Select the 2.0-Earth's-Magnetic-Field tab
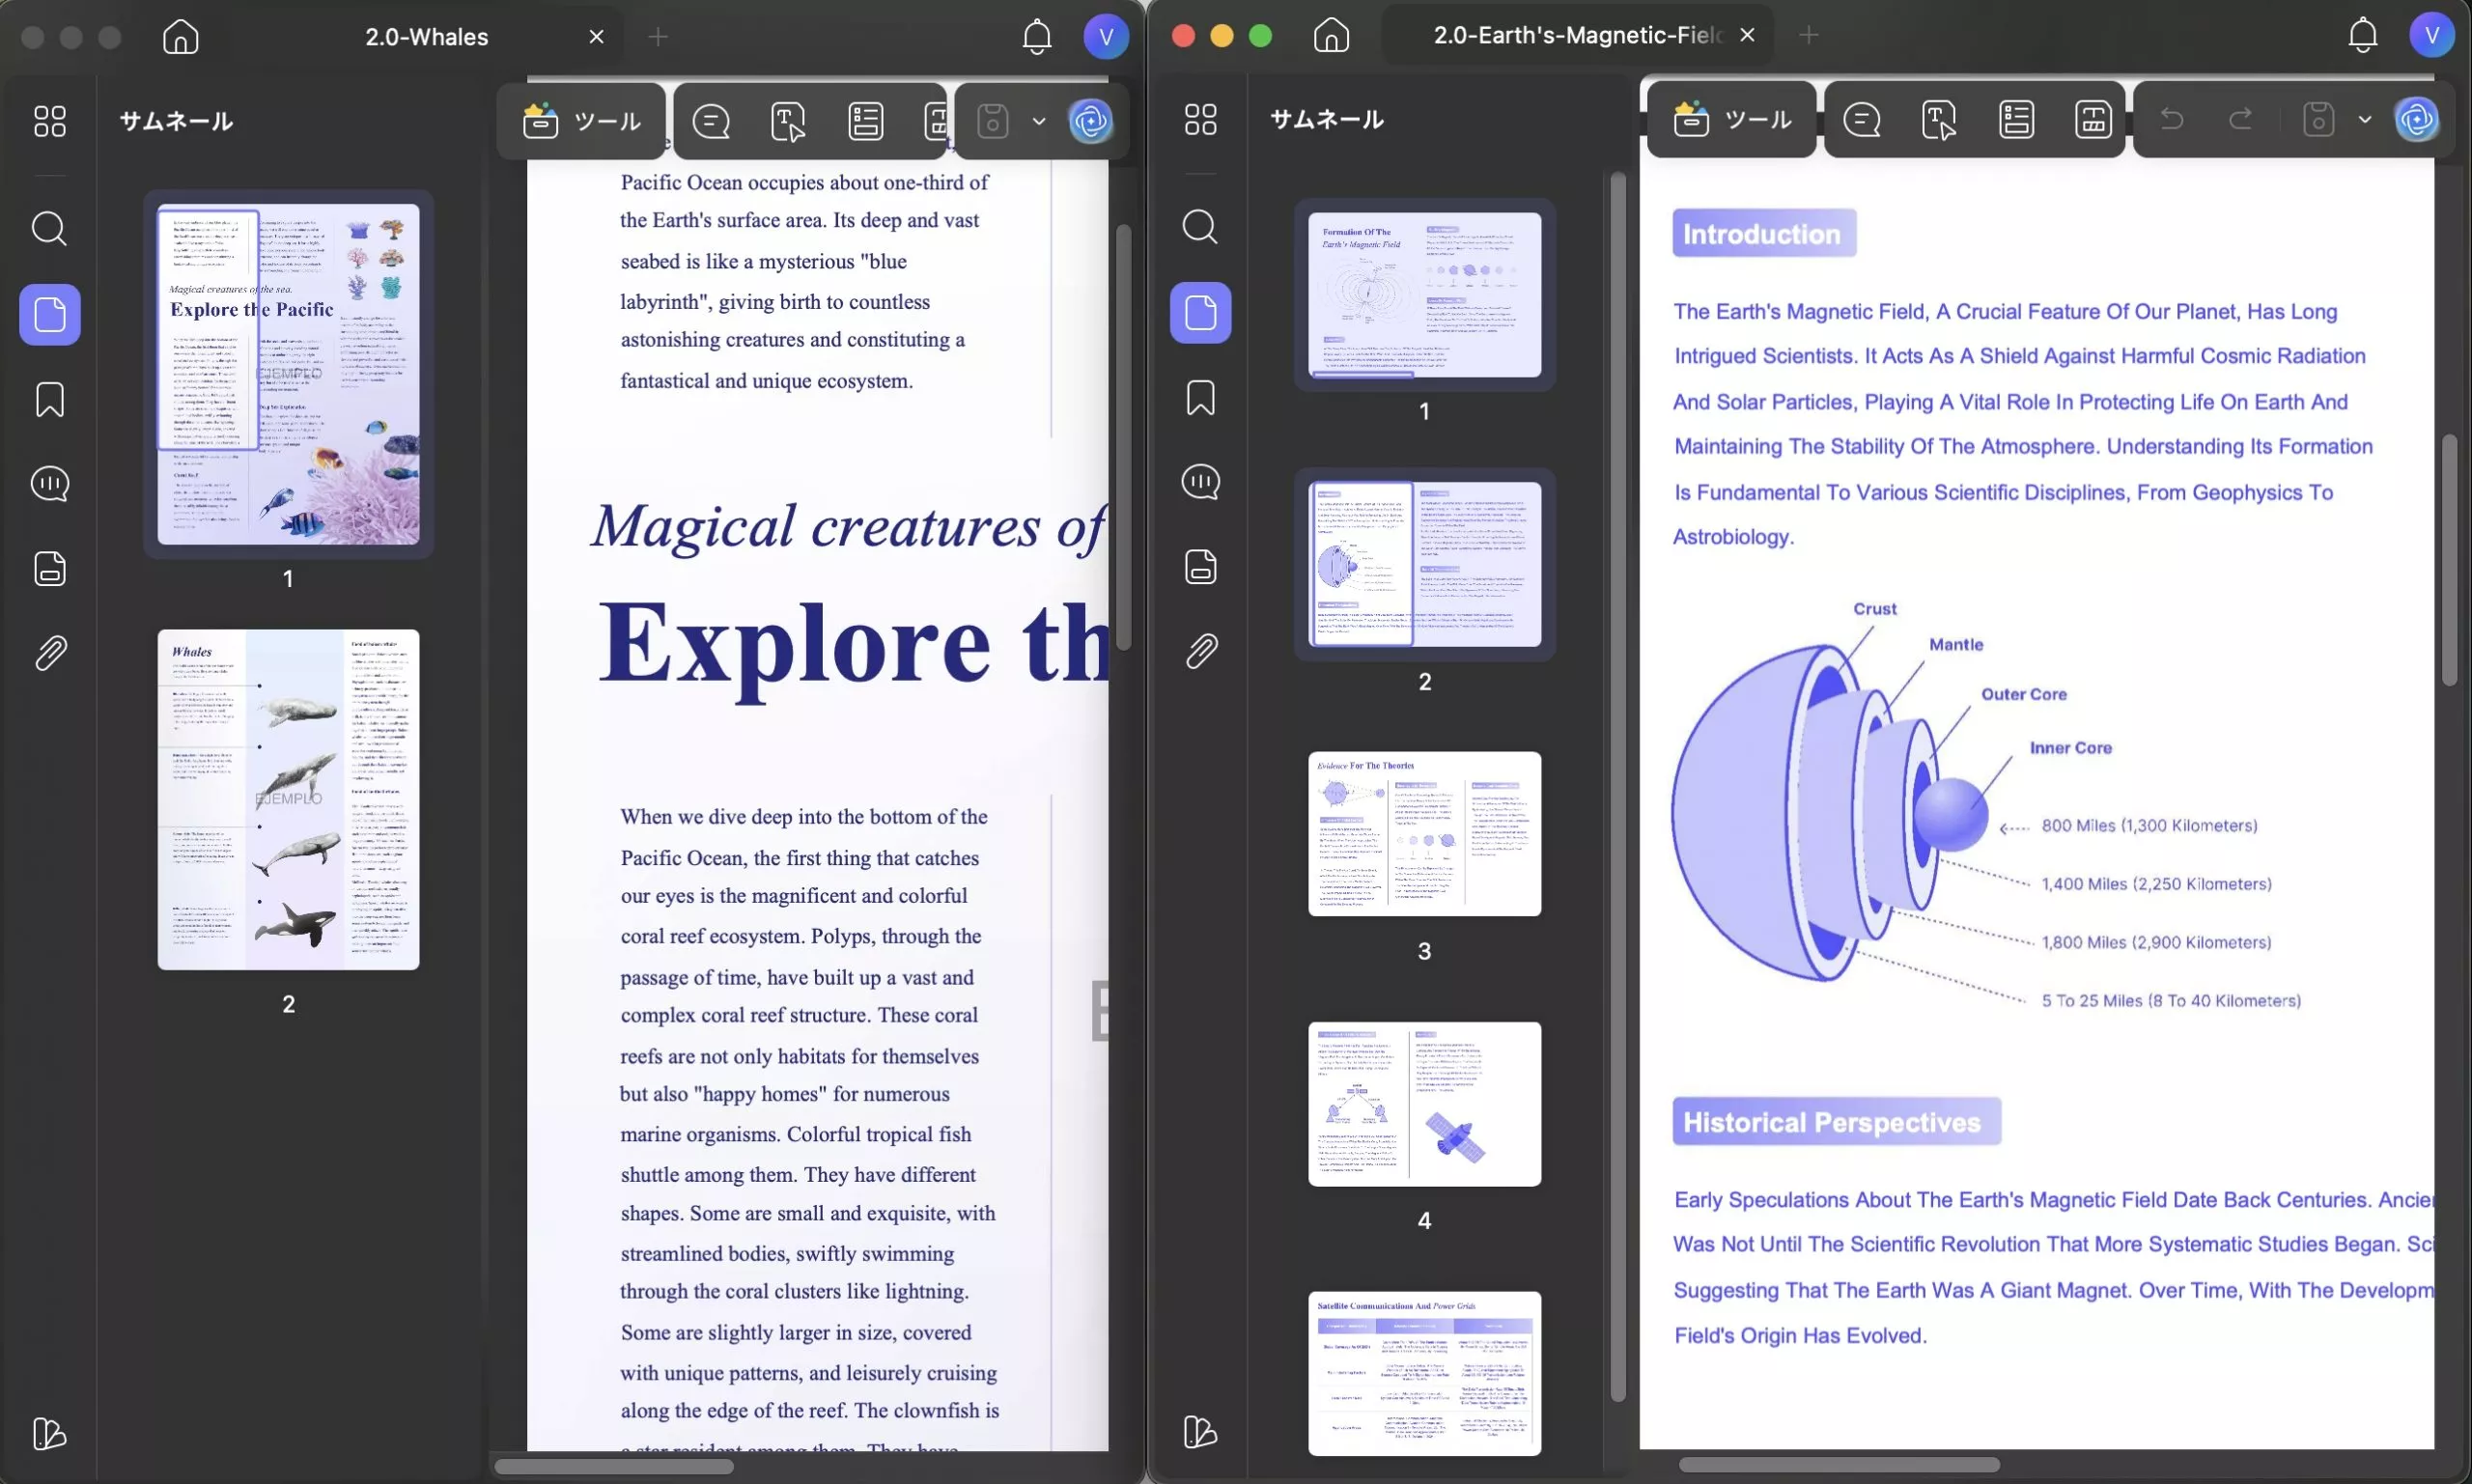 (1577, 35)
